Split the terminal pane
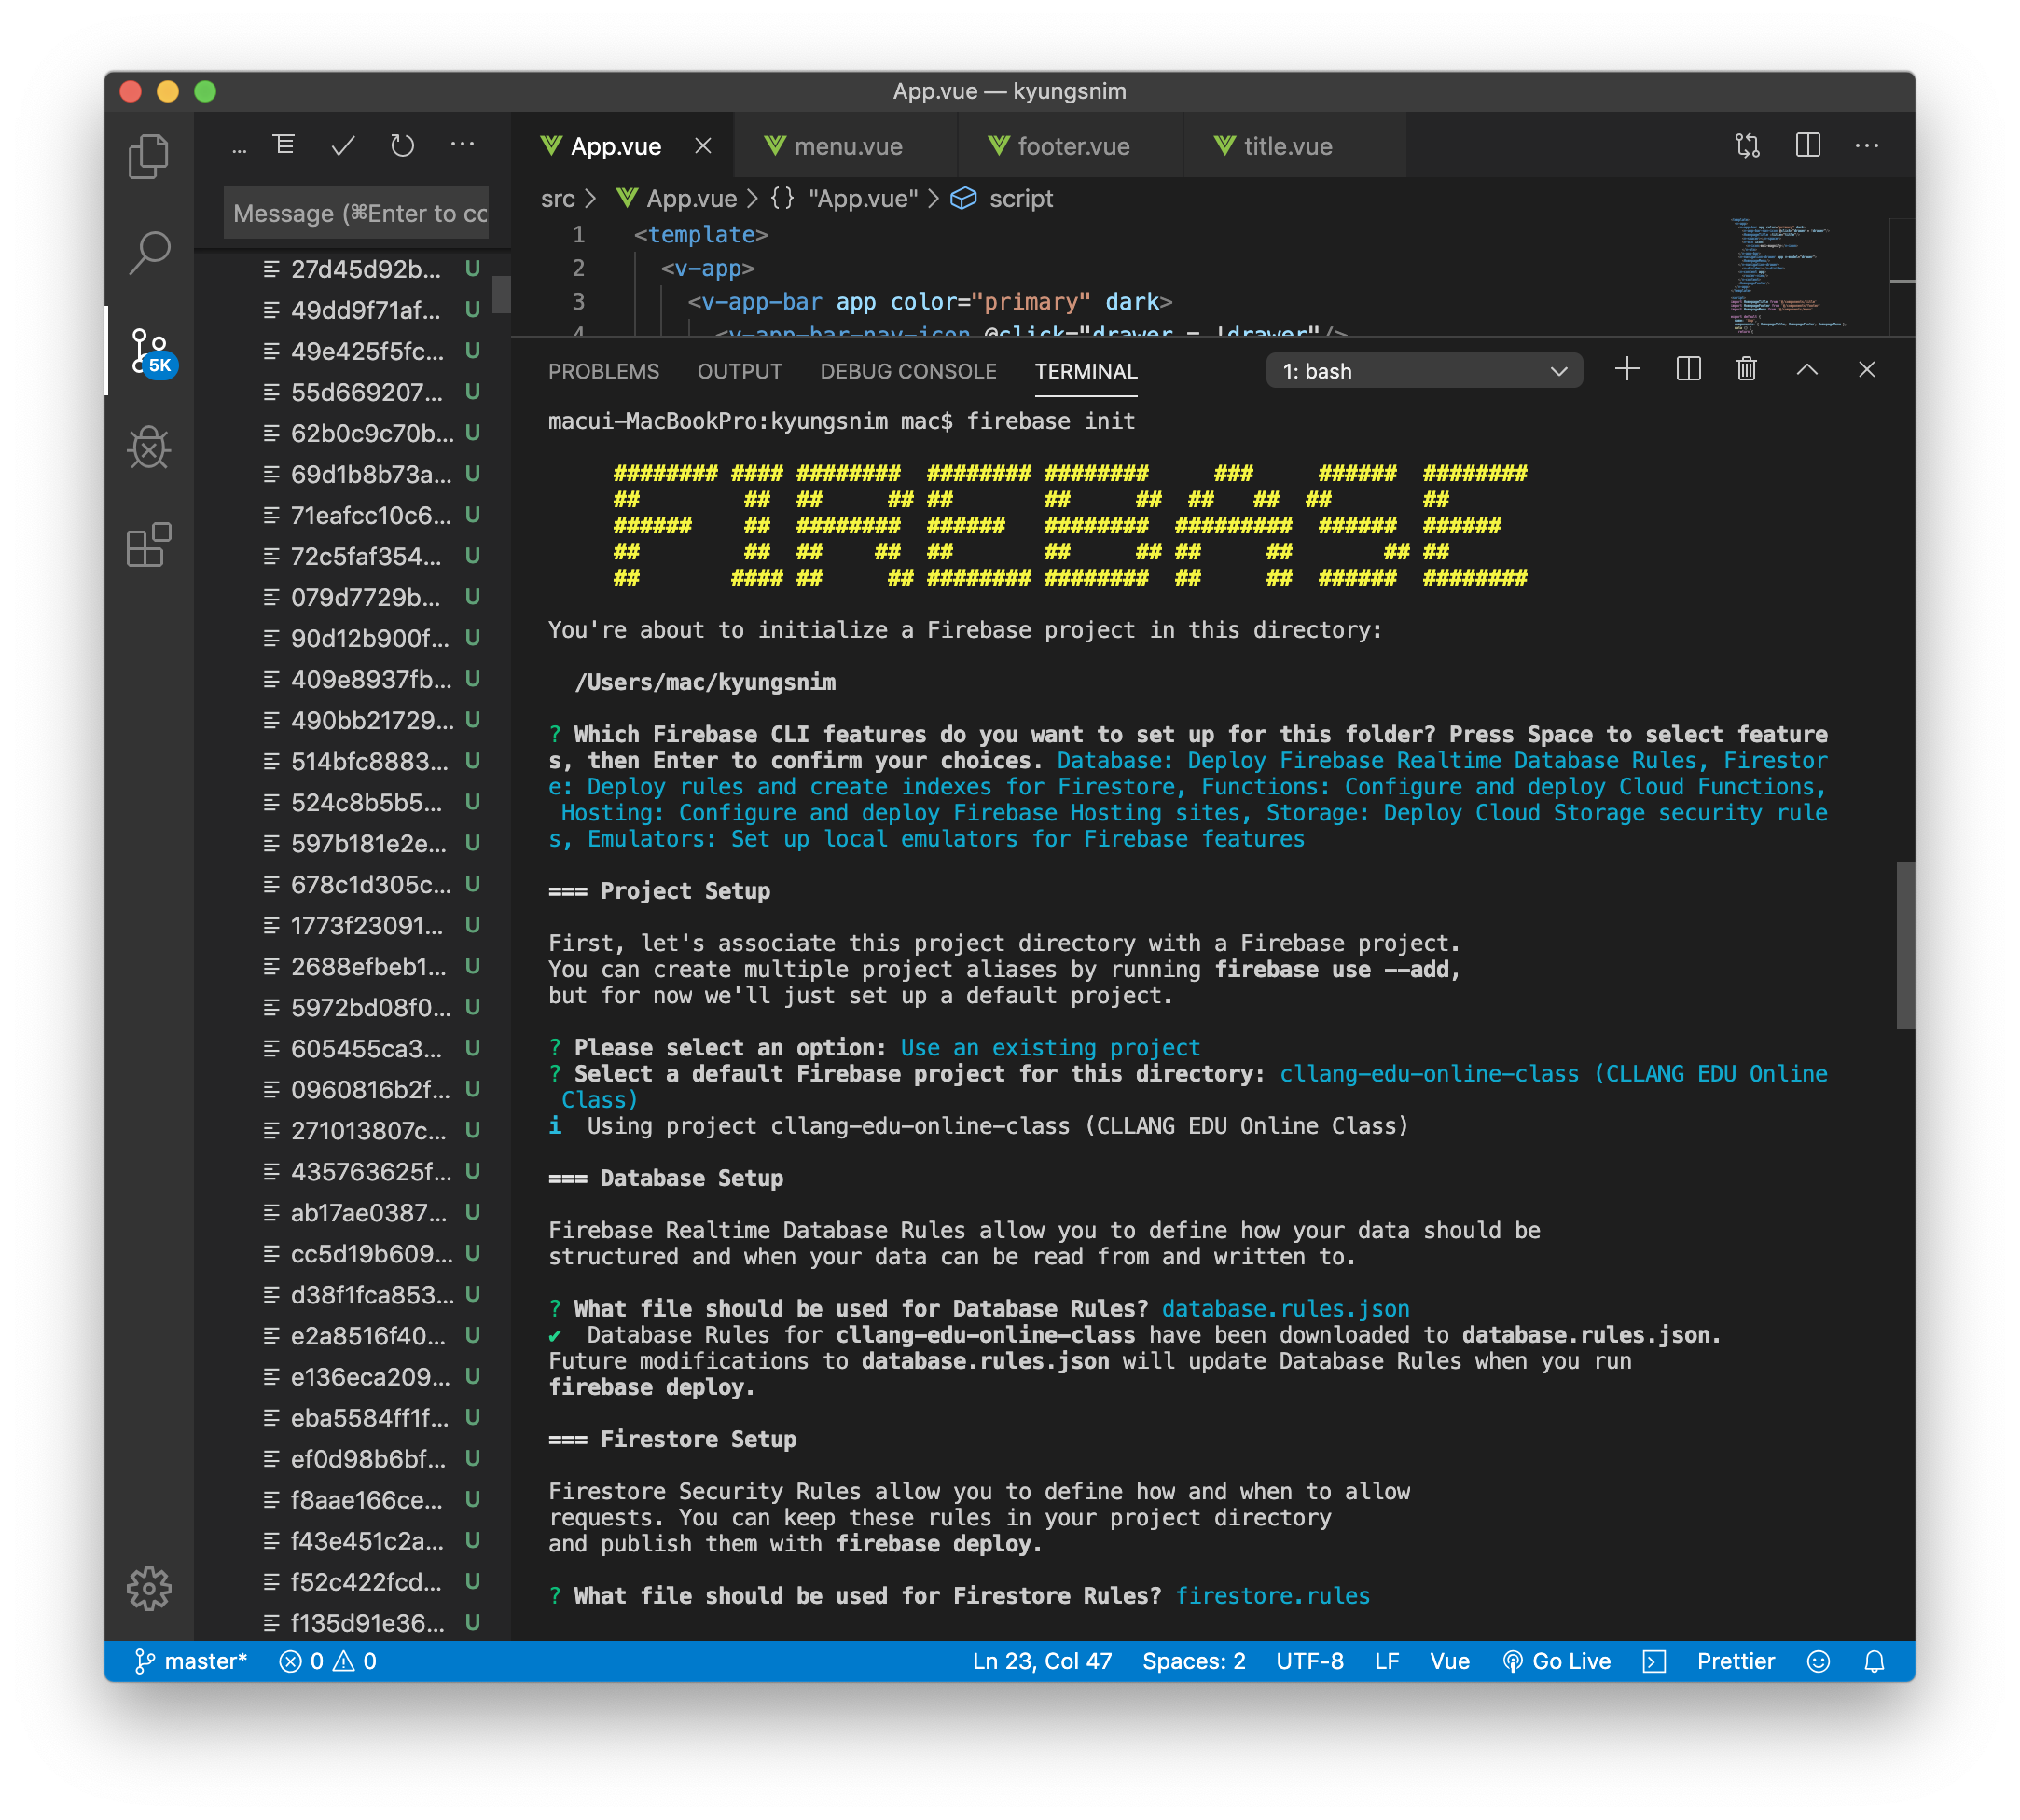 pyautogui.click(x=1688, y=370)
